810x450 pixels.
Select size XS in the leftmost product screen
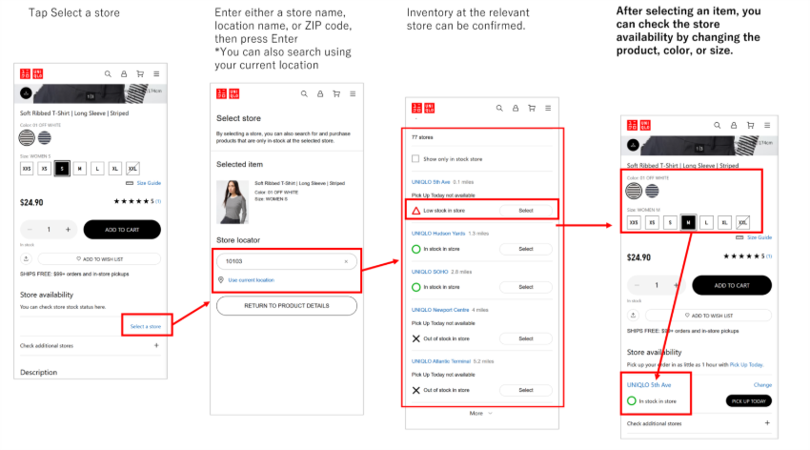point(43,169)
